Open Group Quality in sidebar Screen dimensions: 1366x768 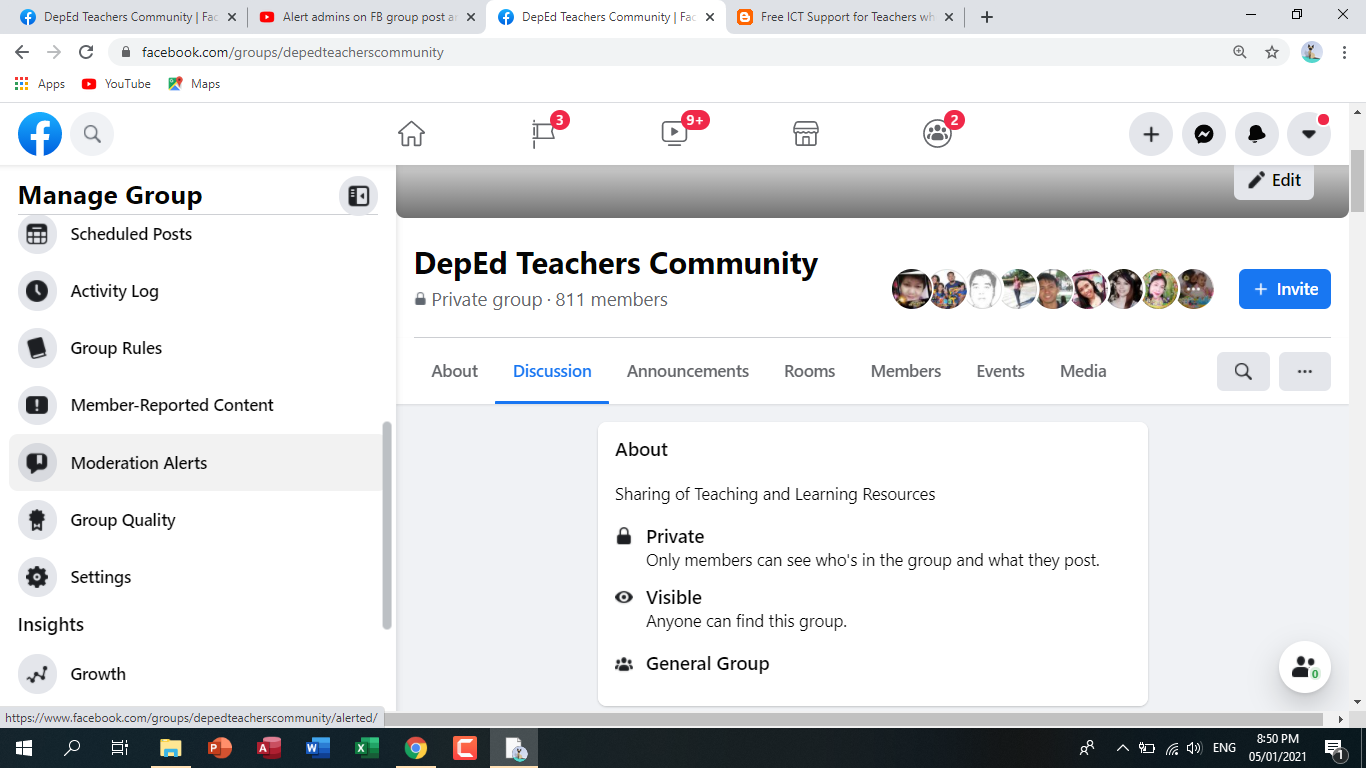196,520
